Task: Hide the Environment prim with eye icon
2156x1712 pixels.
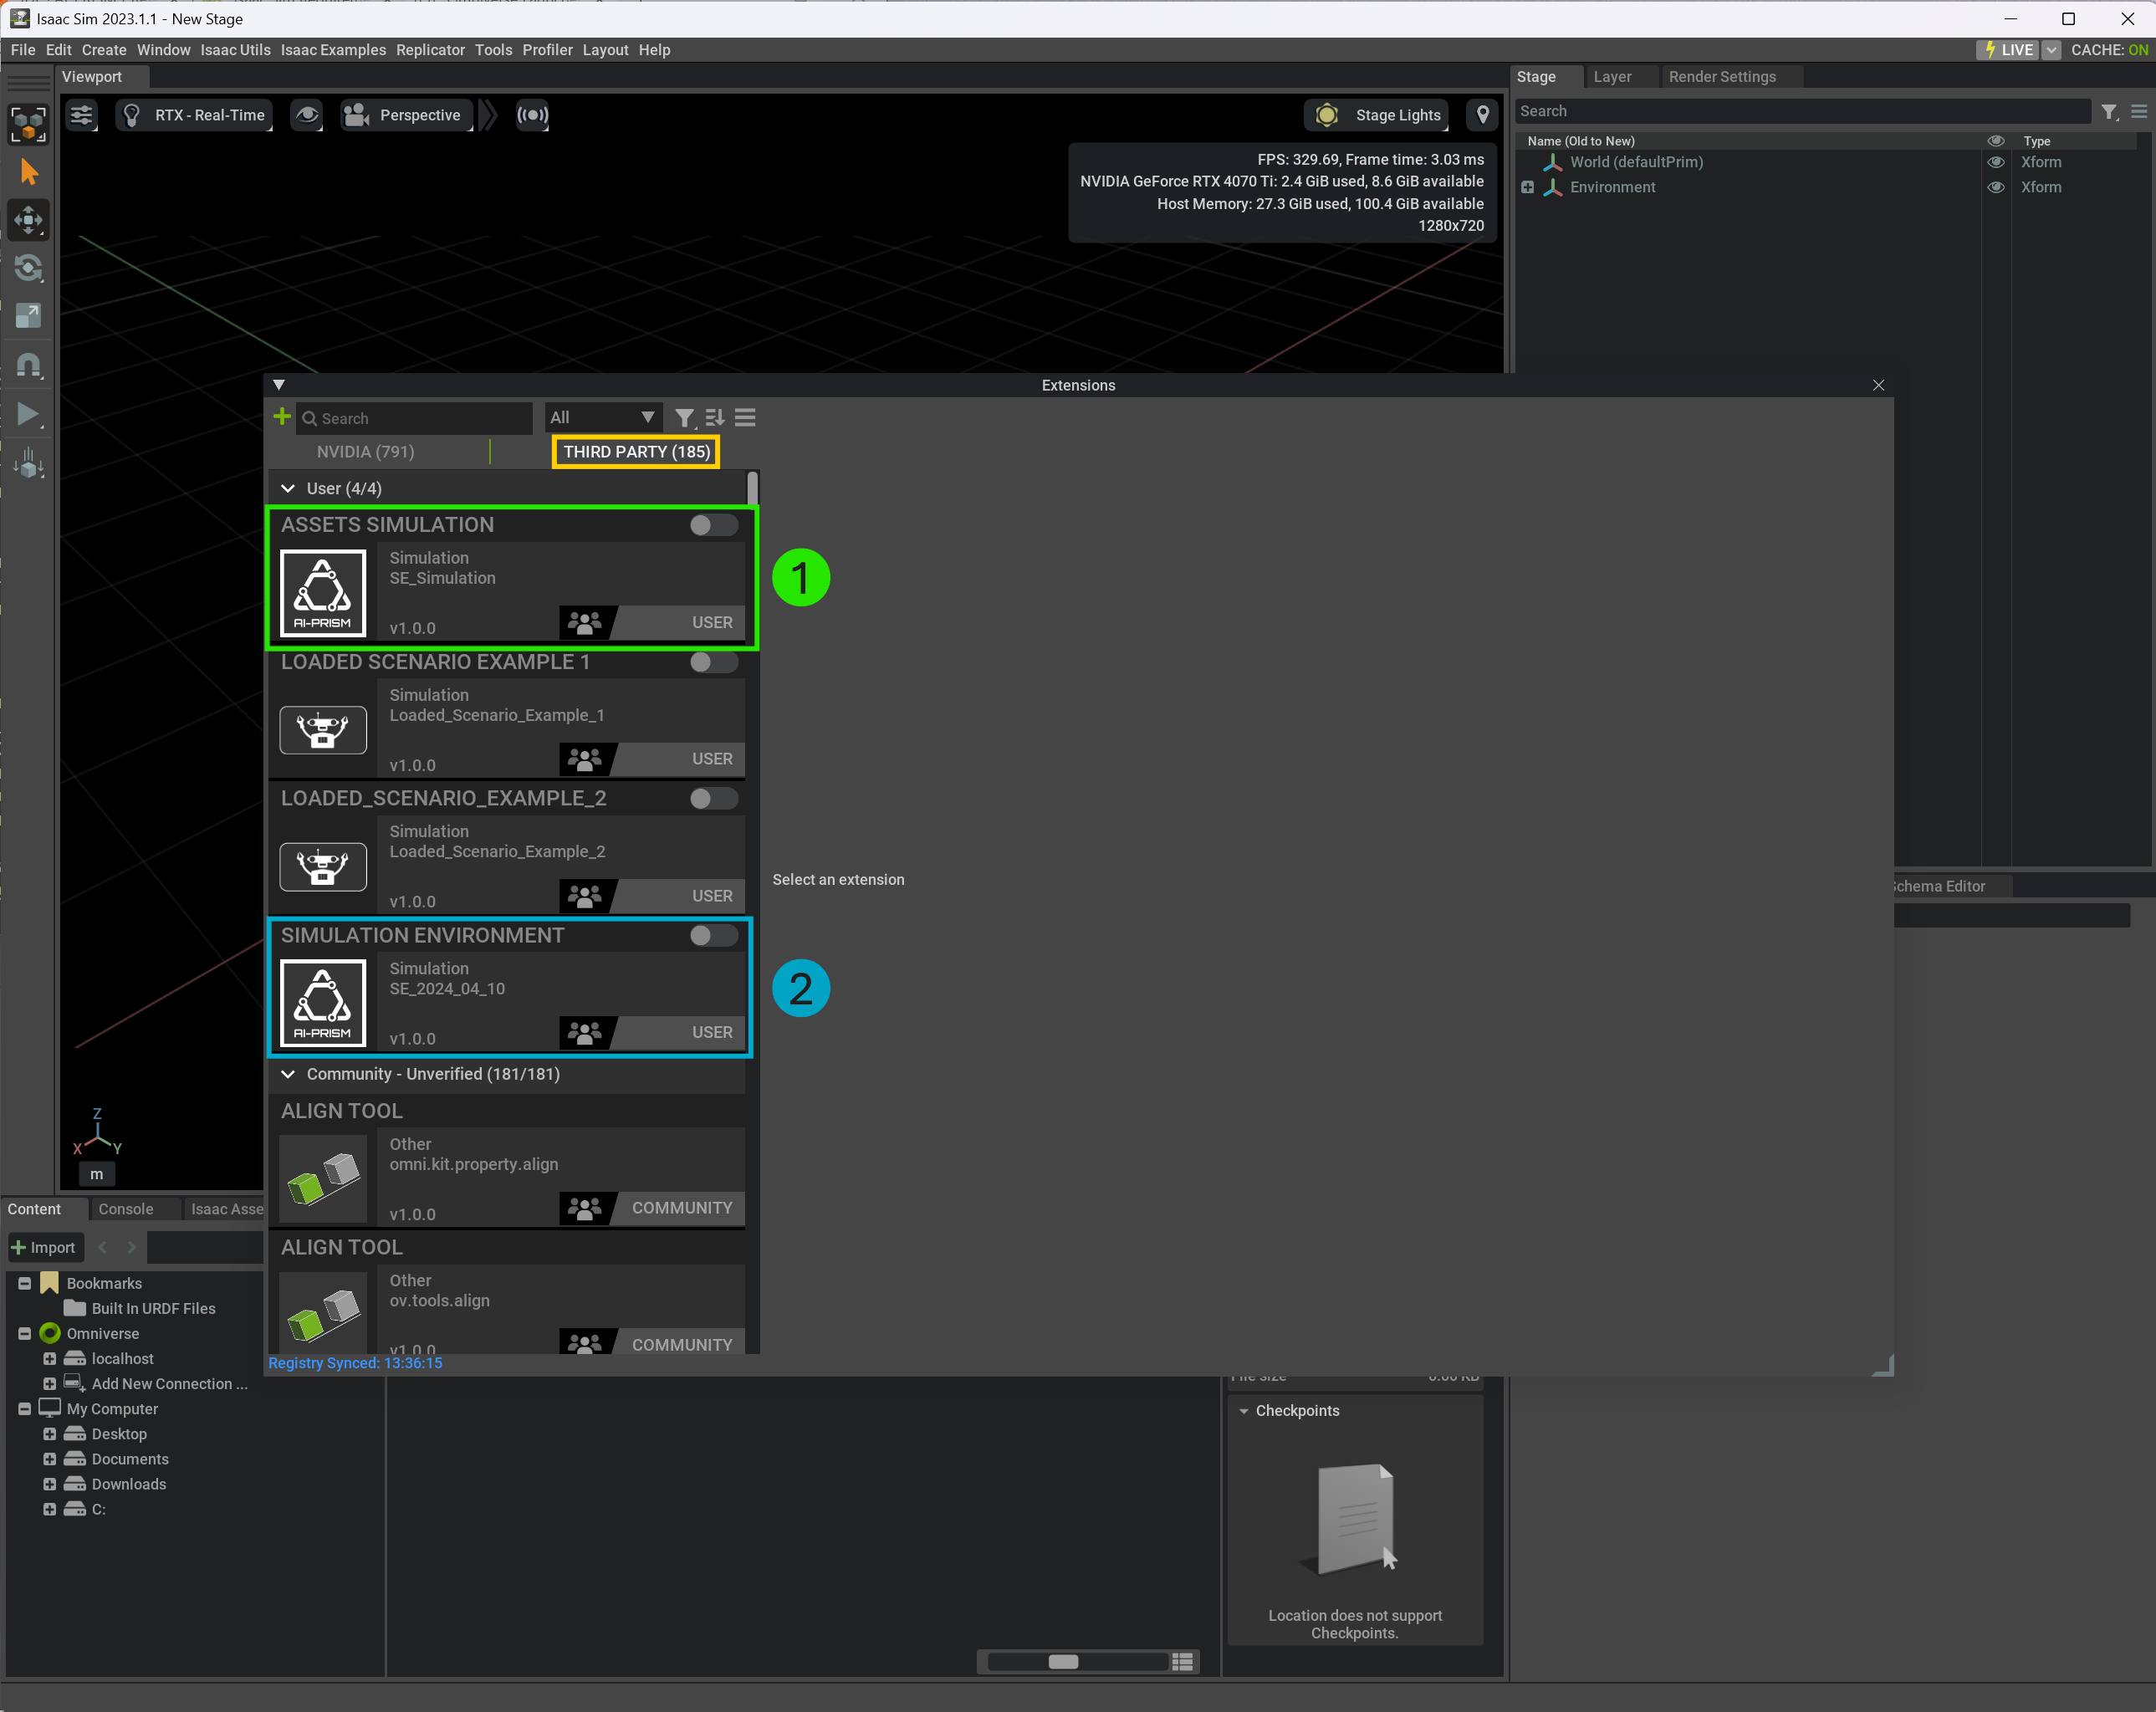Action: [1995, 187]
